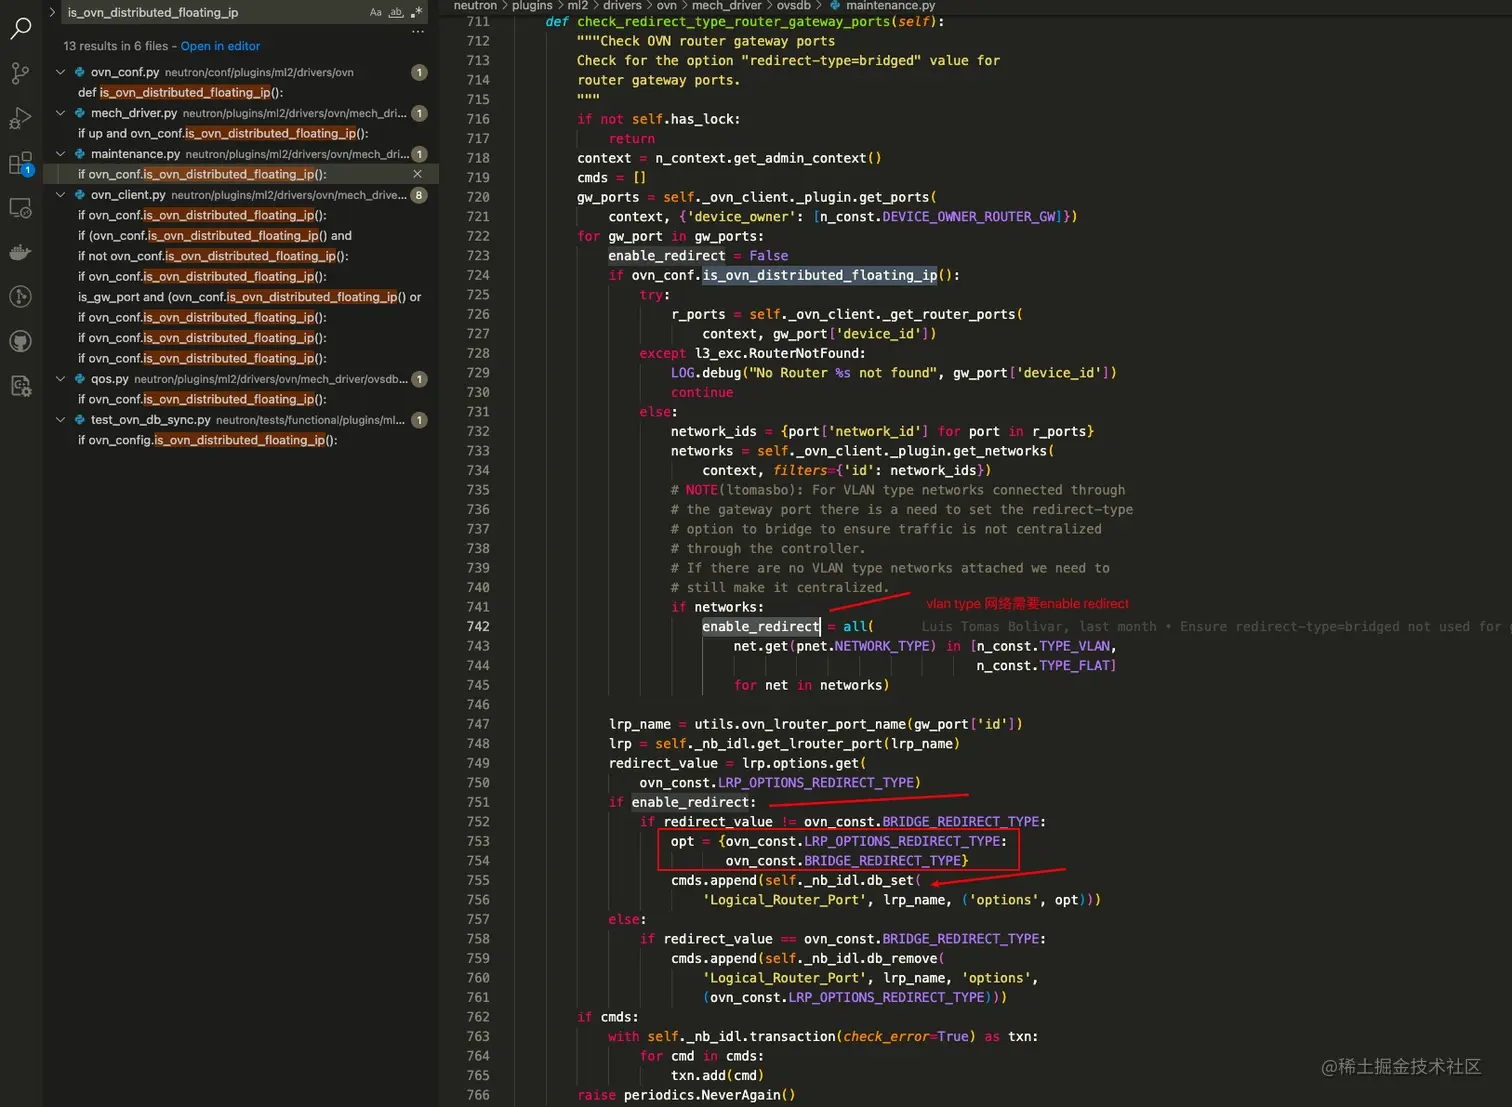Collapse the qos.py results group
Image resolution: width=1512 pixels, height=1107 pixels.
coord(61,379)
